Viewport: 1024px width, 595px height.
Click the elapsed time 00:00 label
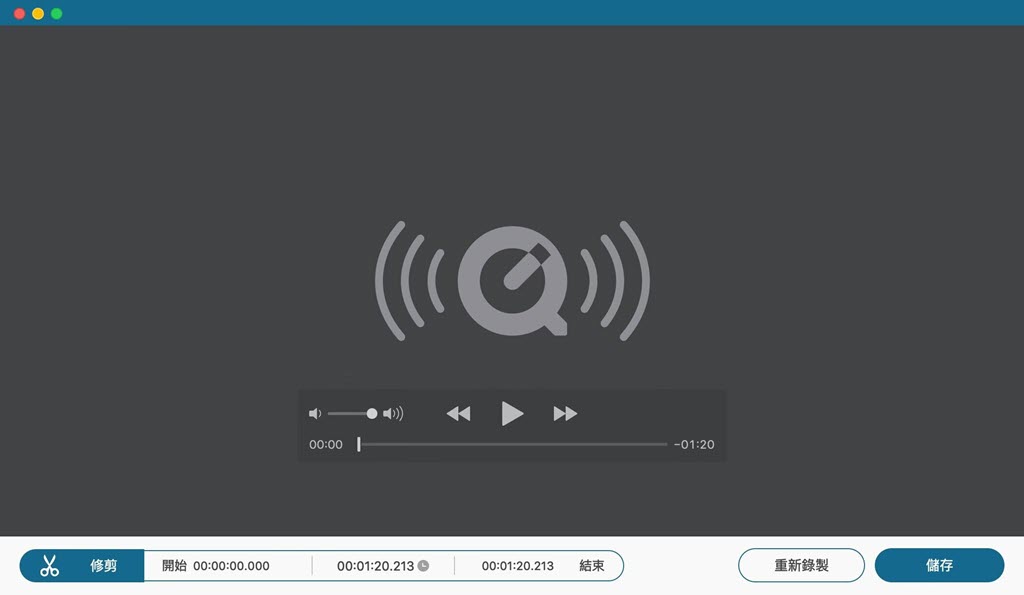(326, 444)
